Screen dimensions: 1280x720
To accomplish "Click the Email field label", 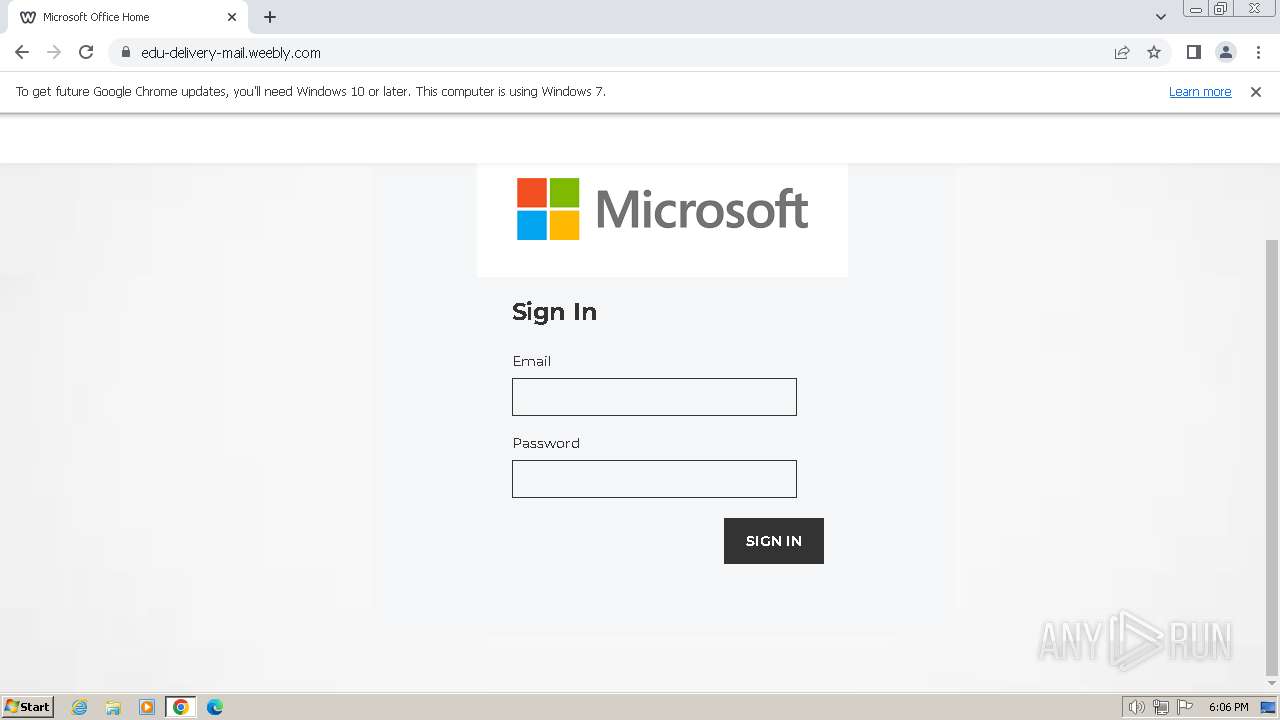I will pos(531,361).
